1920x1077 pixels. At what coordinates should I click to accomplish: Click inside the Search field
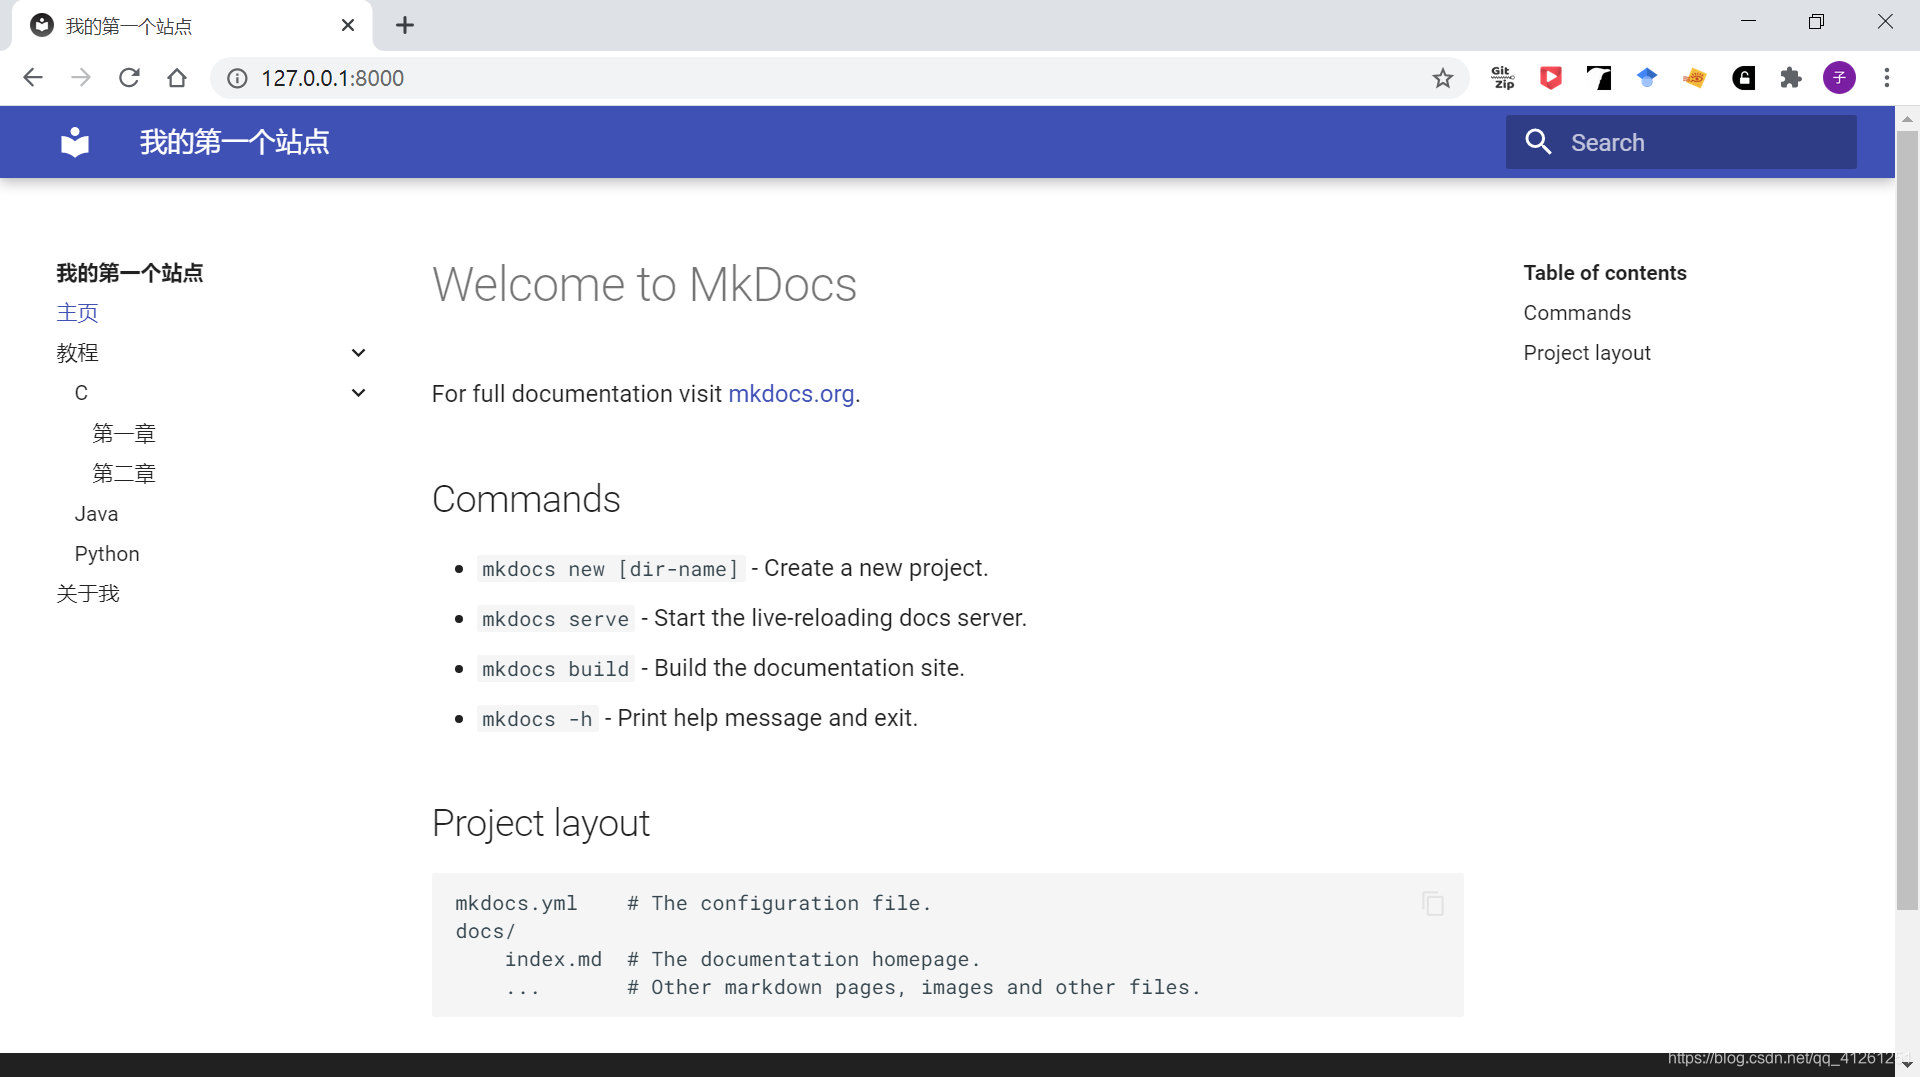(1681, 142)
